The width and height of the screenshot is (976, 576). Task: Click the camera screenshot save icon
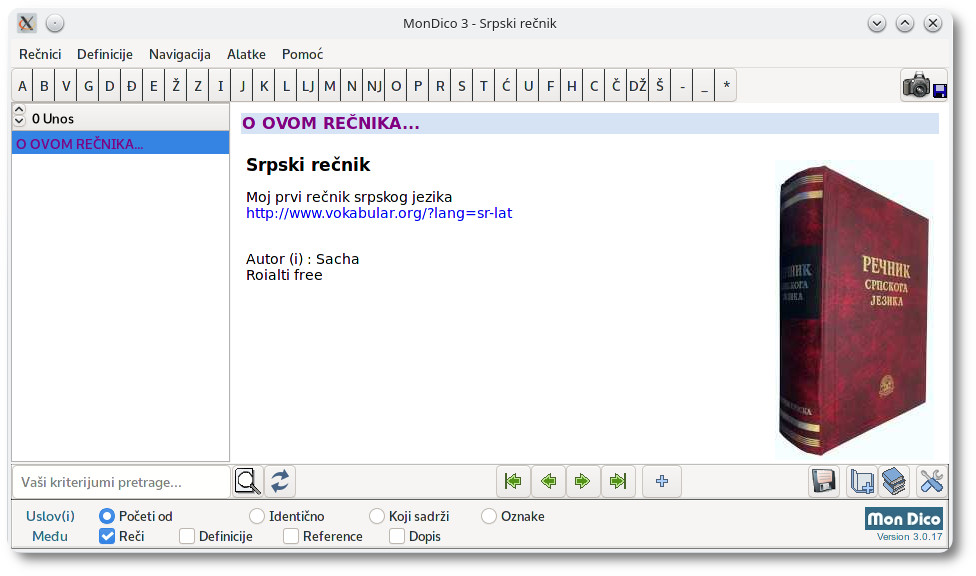[924, 85]
